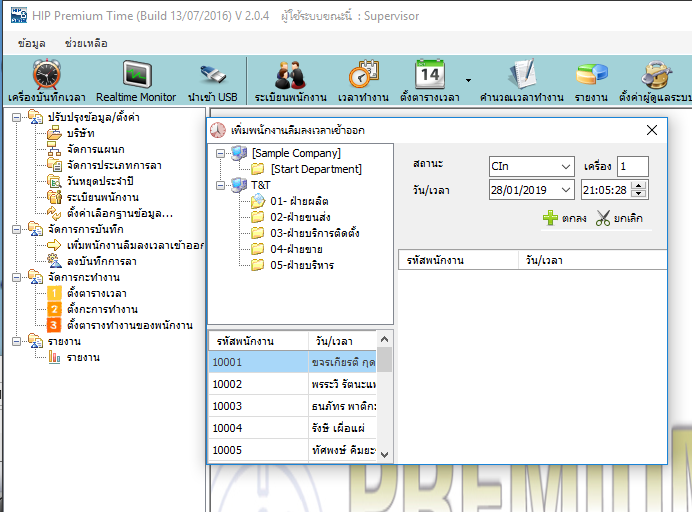The height and width of the screenshot is (512, 698).
Task: Click the orange number 1 ตั้งตารางเวลา icon
Action: (54, 294)
